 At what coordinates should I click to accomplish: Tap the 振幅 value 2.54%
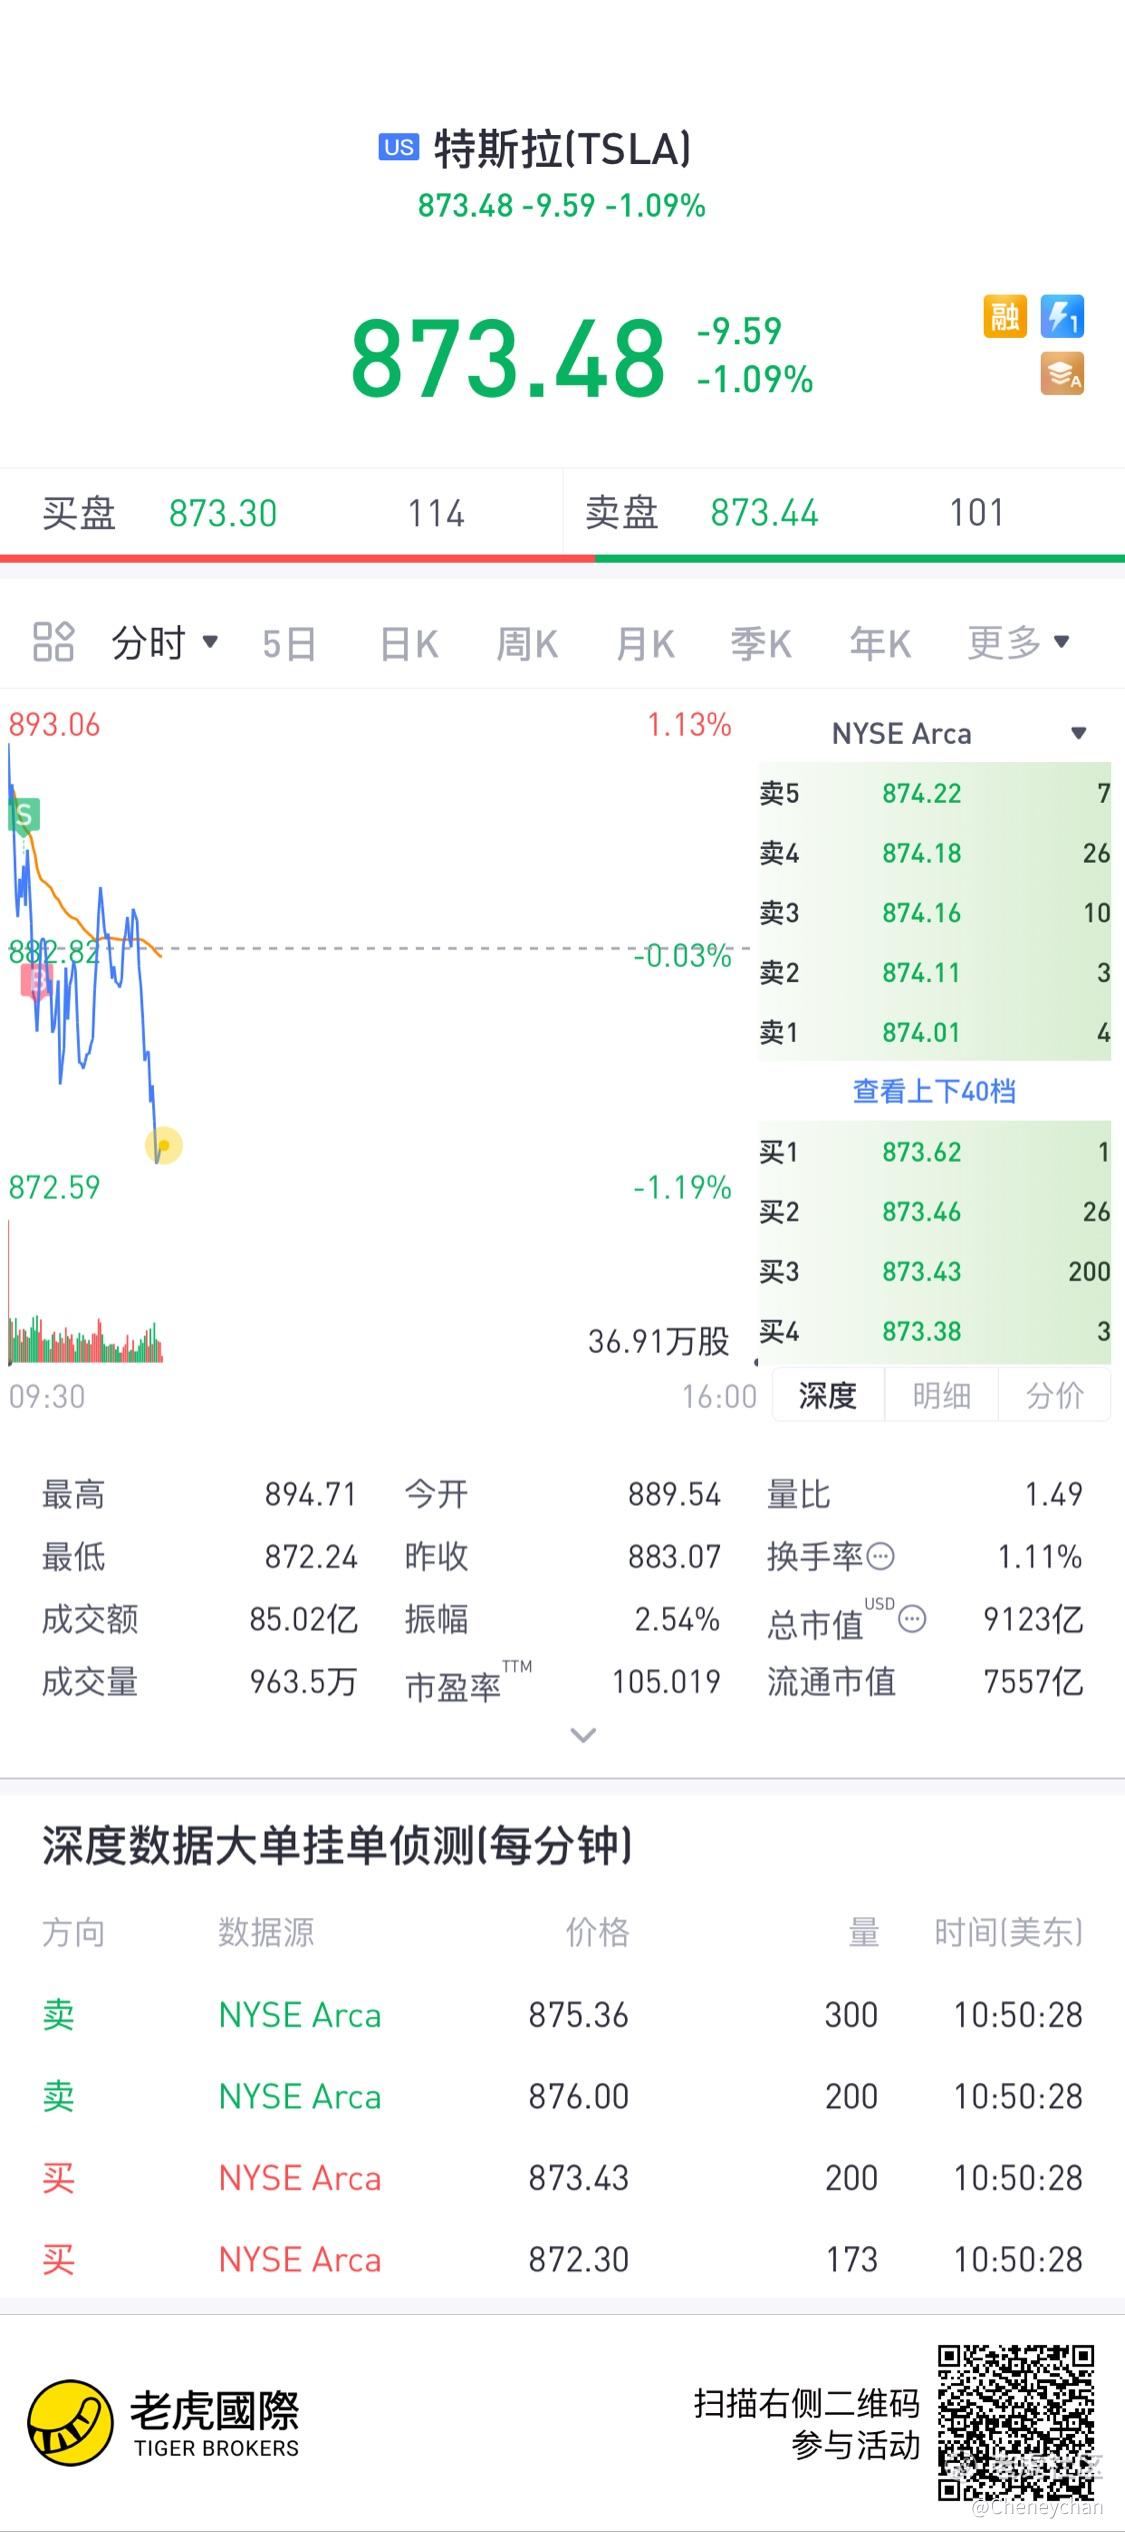(x=677, y=1620)
